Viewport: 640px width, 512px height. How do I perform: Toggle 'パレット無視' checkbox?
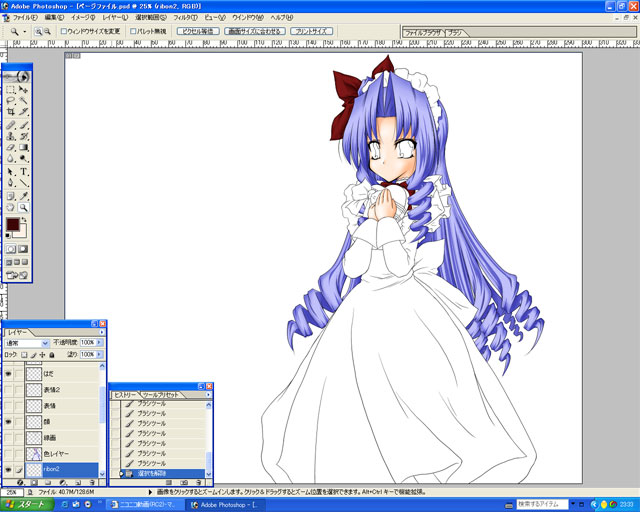[x=133, y=31]
